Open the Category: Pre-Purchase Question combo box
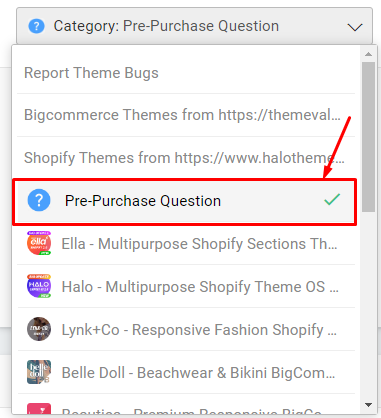The image size is (381, 418). [x=194, y=26]
